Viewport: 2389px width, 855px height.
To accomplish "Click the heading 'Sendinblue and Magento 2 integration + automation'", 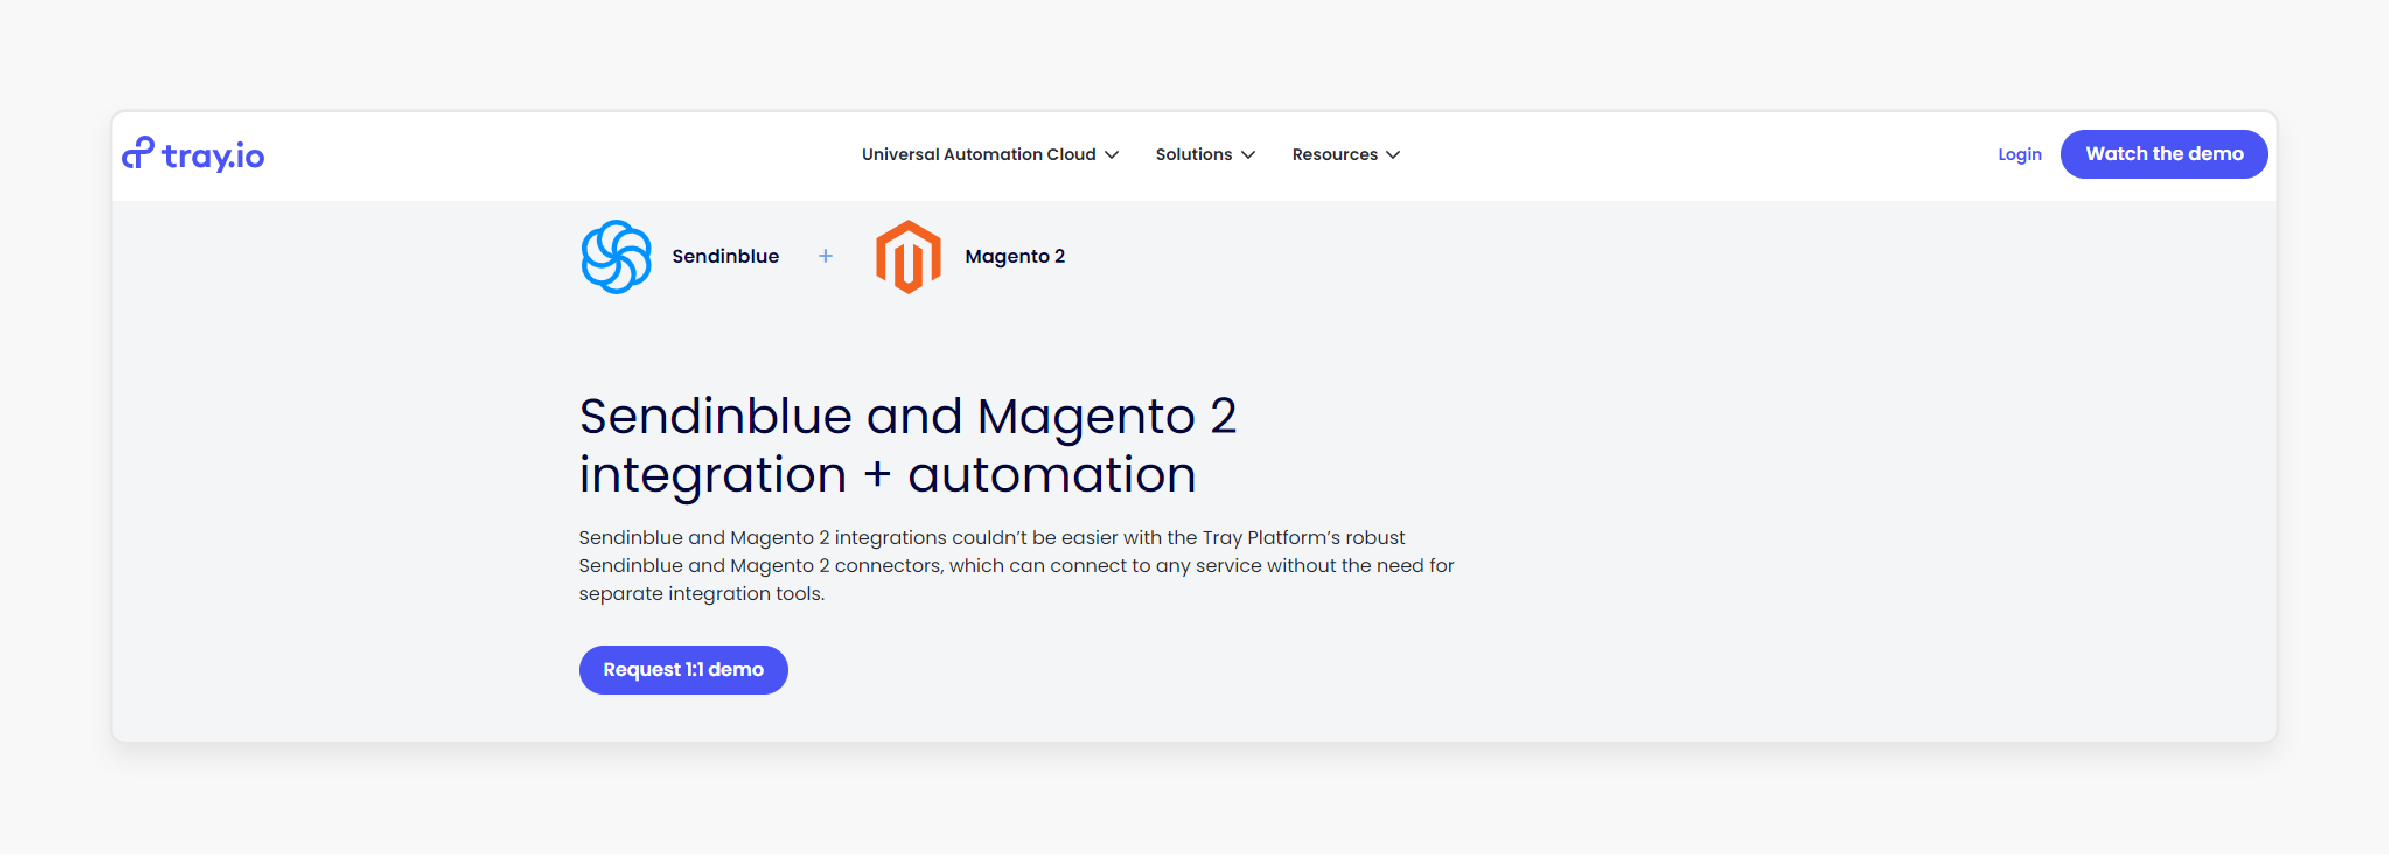I will pos(908,446).
